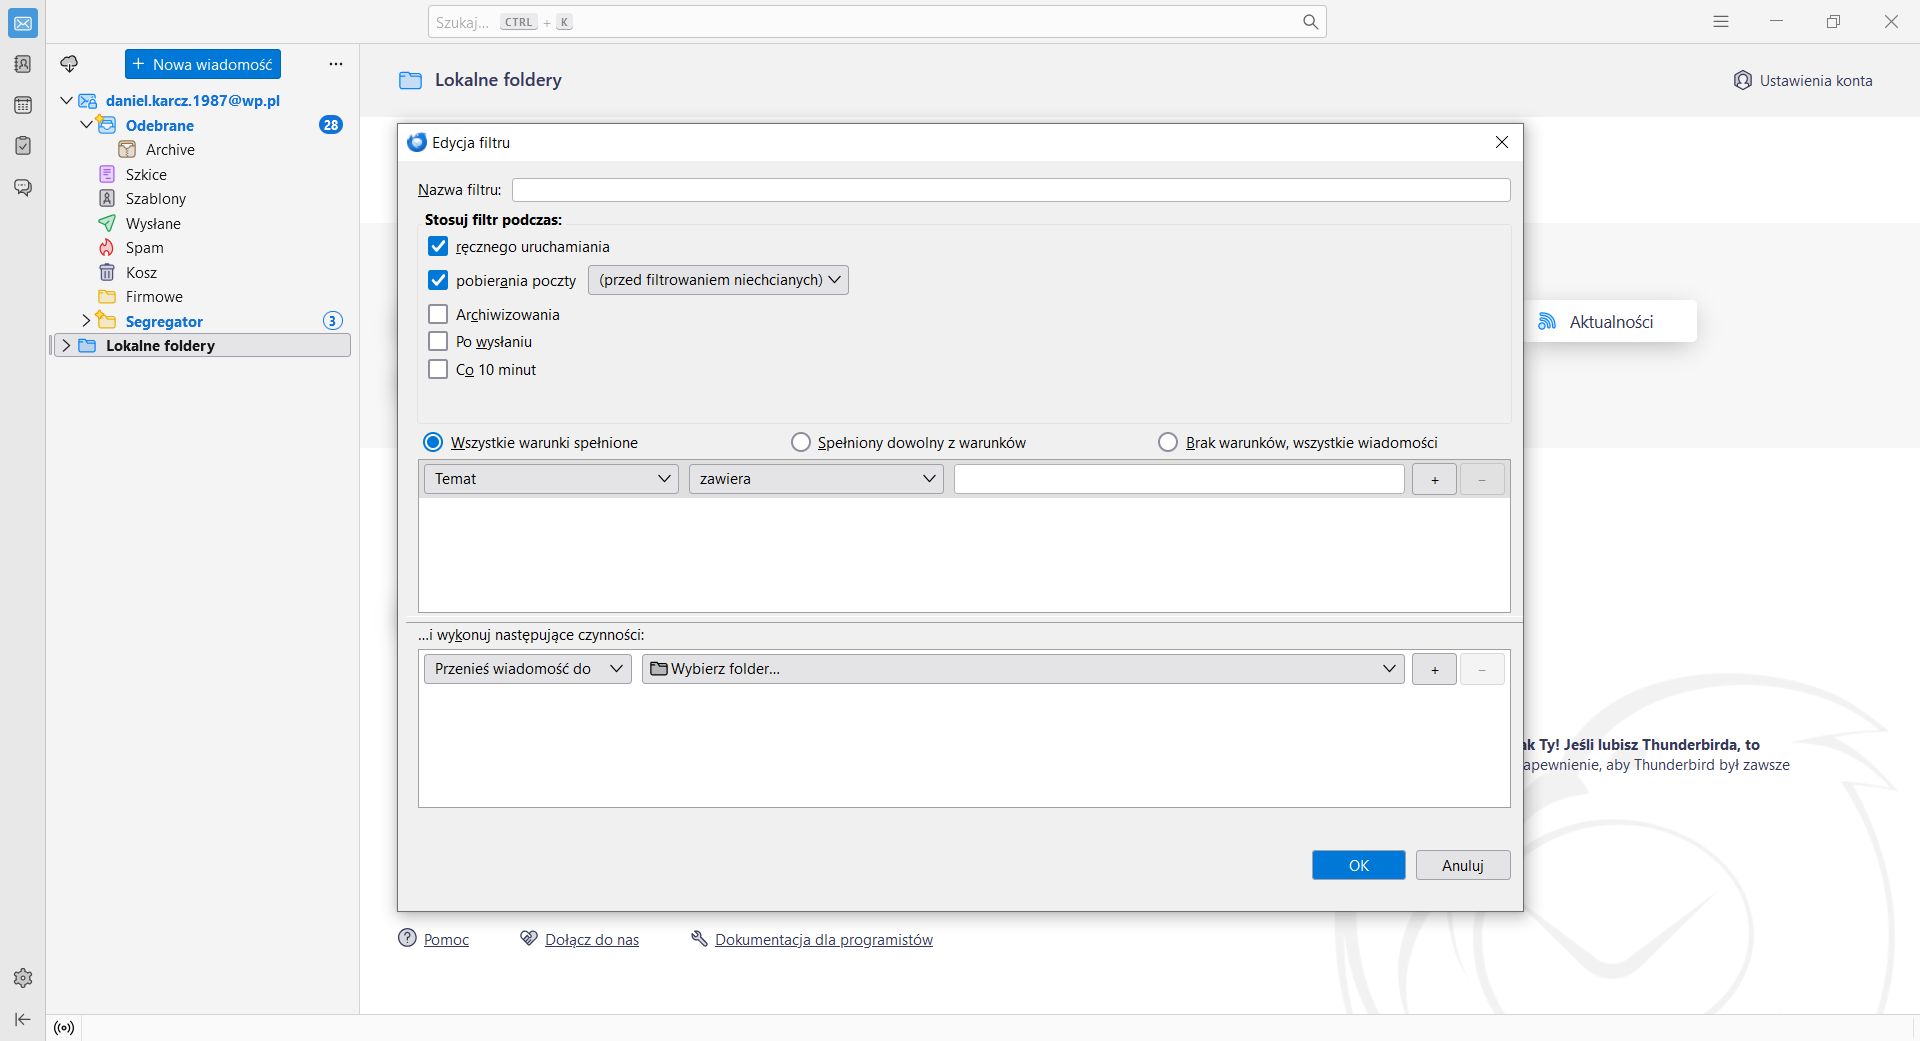Select the Wysłane sent icon

point(107,223)
